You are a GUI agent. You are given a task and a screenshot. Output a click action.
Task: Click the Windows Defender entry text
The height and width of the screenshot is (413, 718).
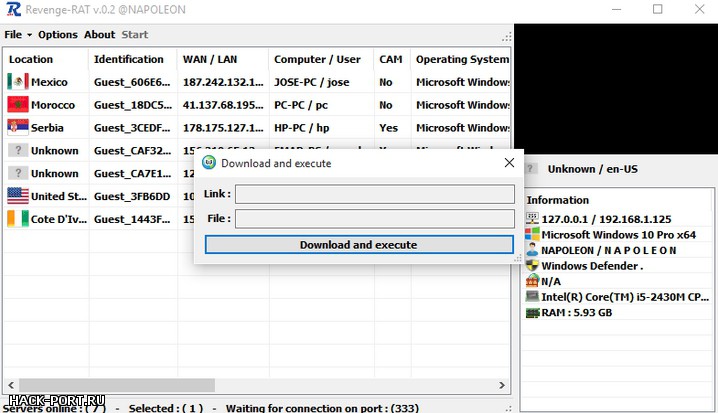click(592, 266)
